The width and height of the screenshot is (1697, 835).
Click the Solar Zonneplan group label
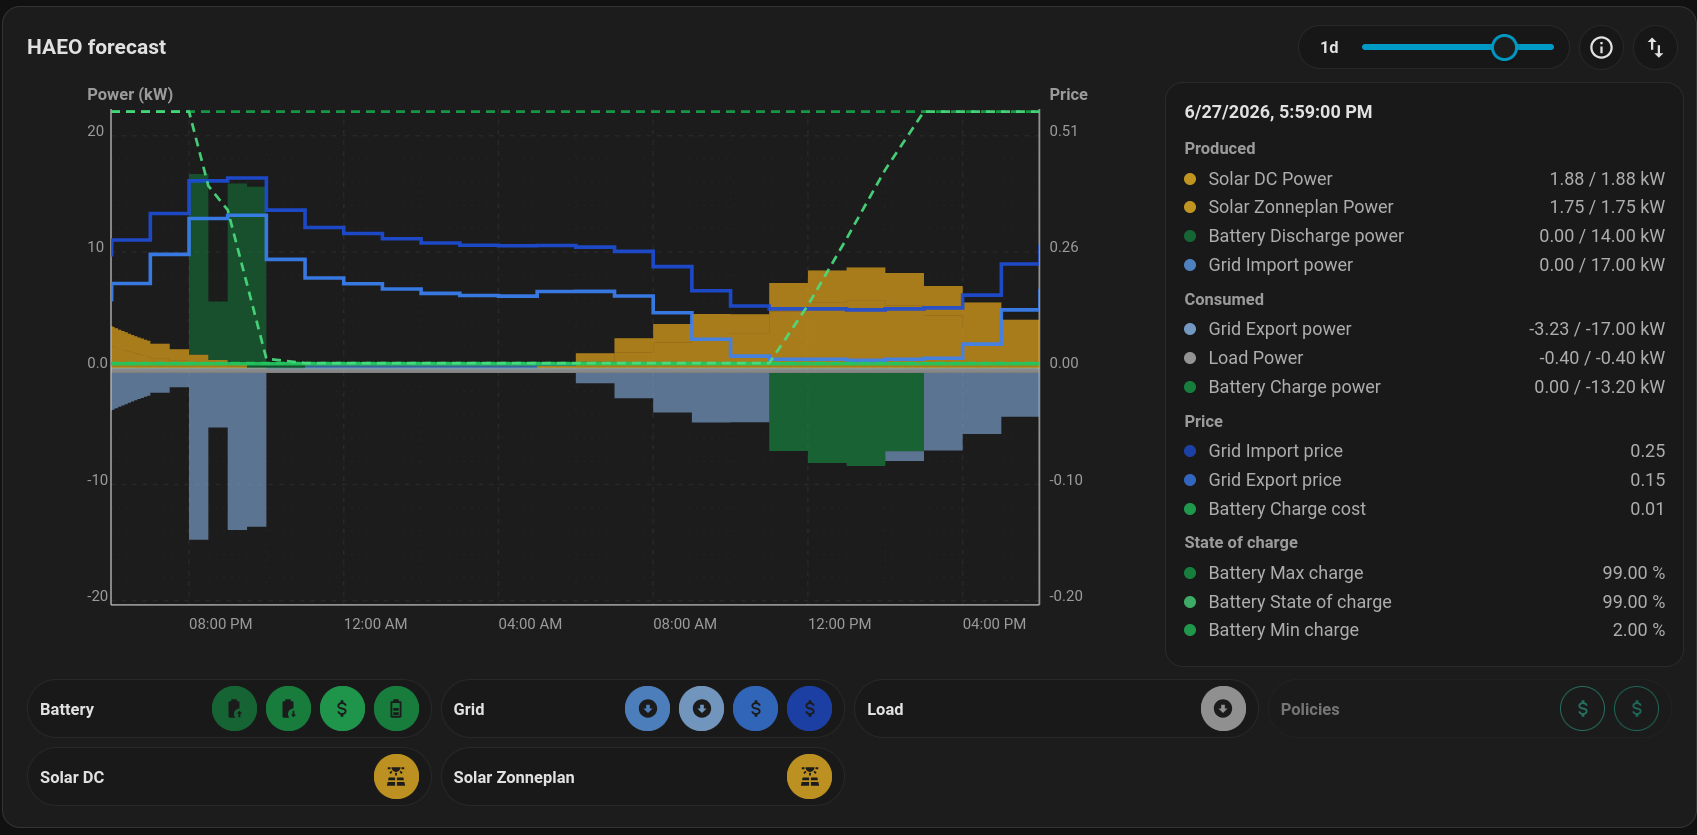coord(514,777)
